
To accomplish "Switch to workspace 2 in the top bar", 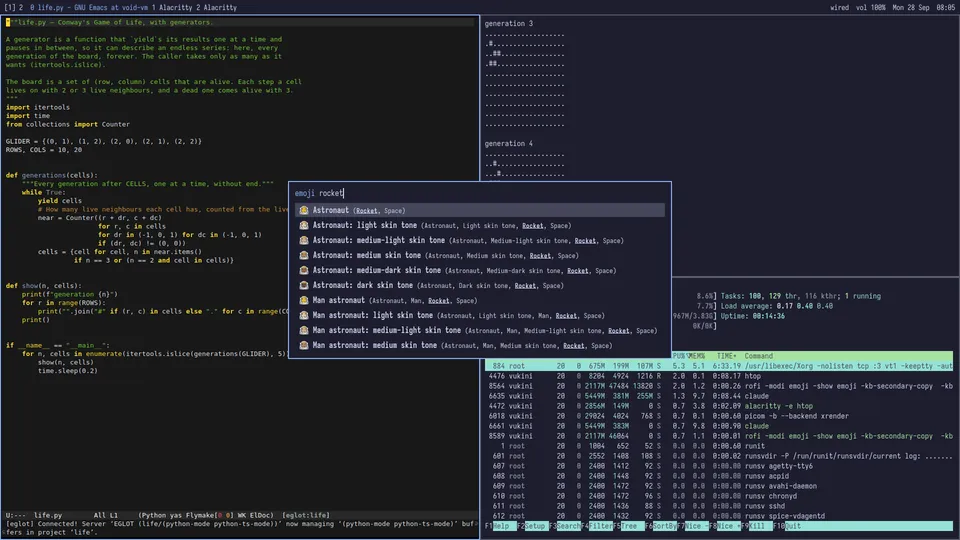I will [21, 7].
